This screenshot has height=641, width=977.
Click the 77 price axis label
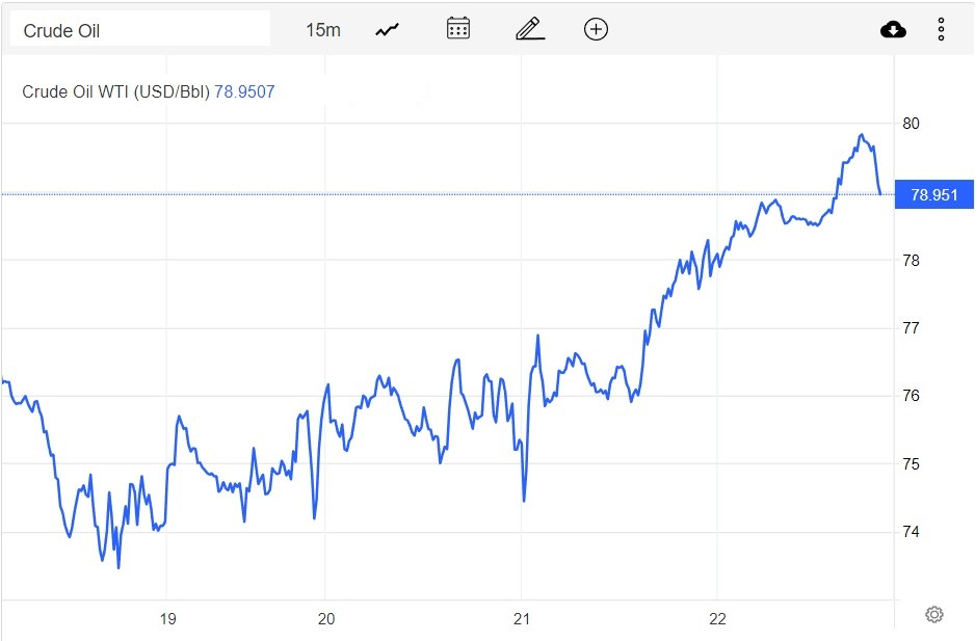pyautogui.click(x=911, y=328)
